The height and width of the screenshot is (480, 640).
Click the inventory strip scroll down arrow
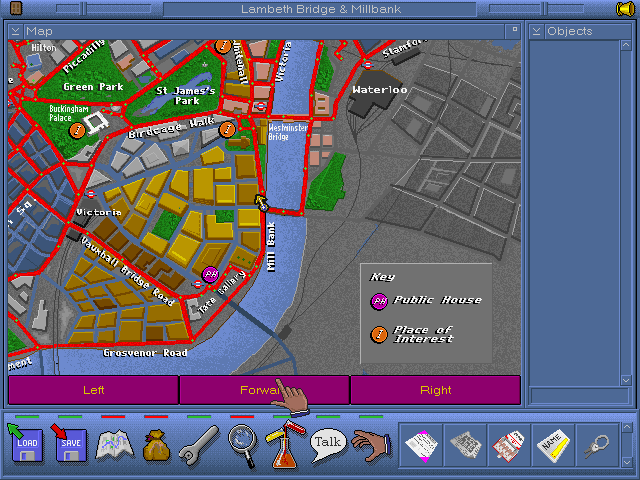click(627, 462)
